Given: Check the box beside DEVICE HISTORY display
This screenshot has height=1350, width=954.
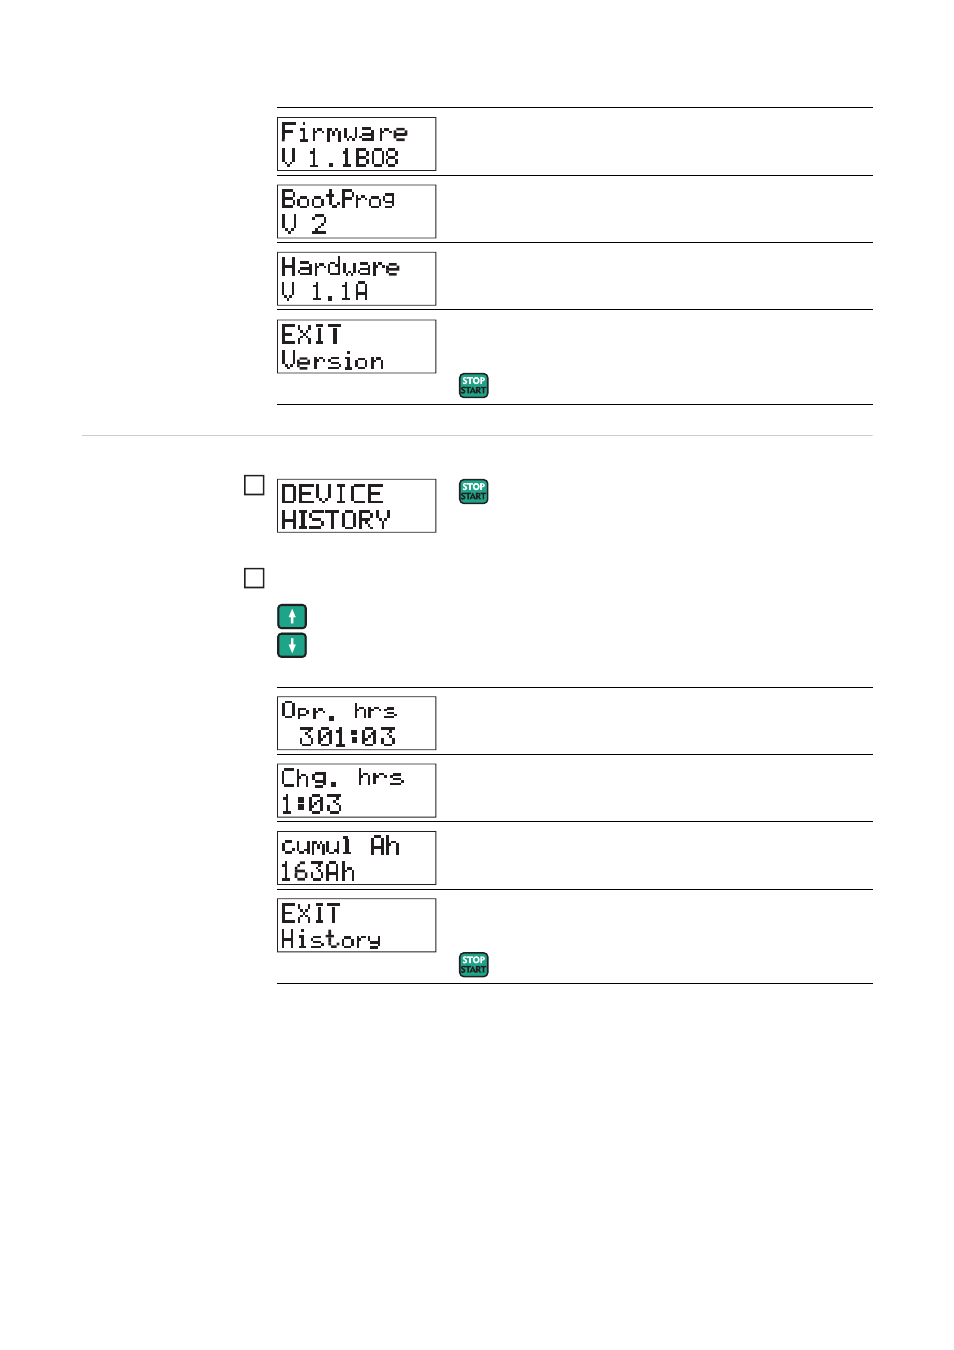Looking at the screenshot, I should pos(254,485).
